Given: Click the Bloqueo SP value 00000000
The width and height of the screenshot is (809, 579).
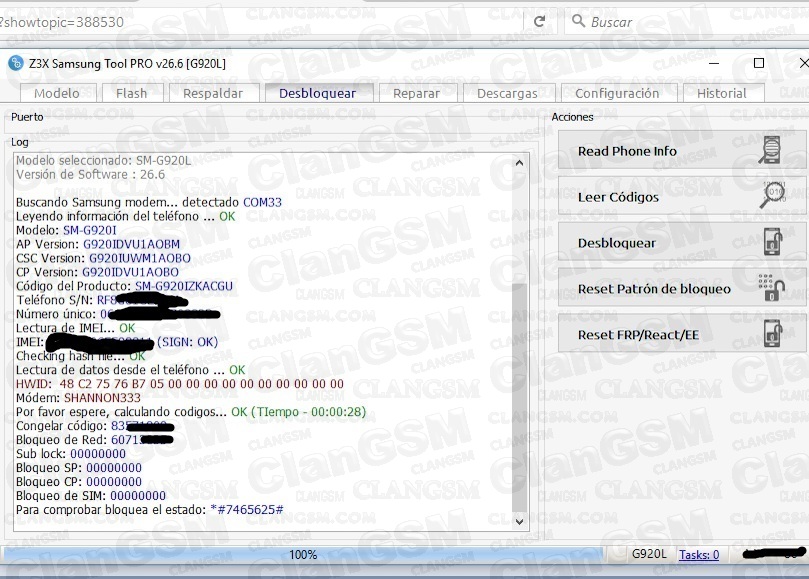Looking at the screenshot, I should pos(114,467).
